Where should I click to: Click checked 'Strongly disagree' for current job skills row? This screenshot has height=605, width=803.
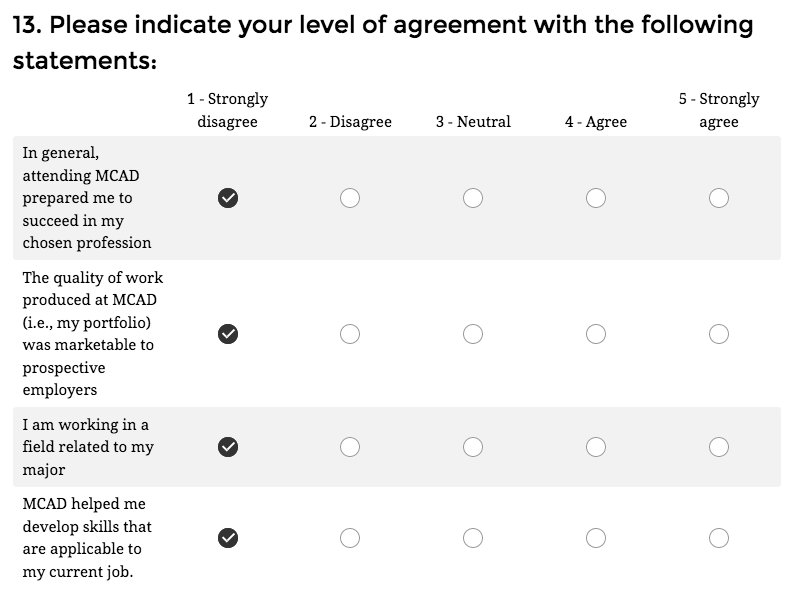click(x=228, y=538)
